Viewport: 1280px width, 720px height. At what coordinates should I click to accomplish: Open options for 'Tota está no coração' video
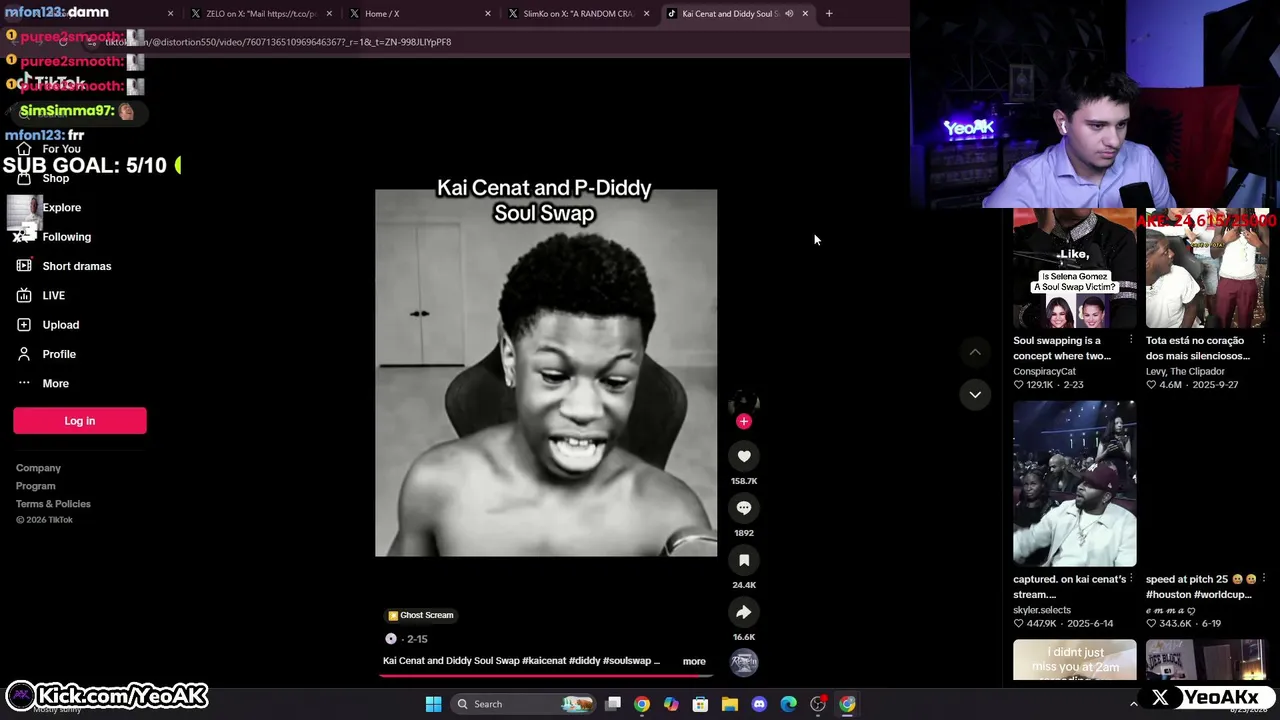[x=1263, y=340]
